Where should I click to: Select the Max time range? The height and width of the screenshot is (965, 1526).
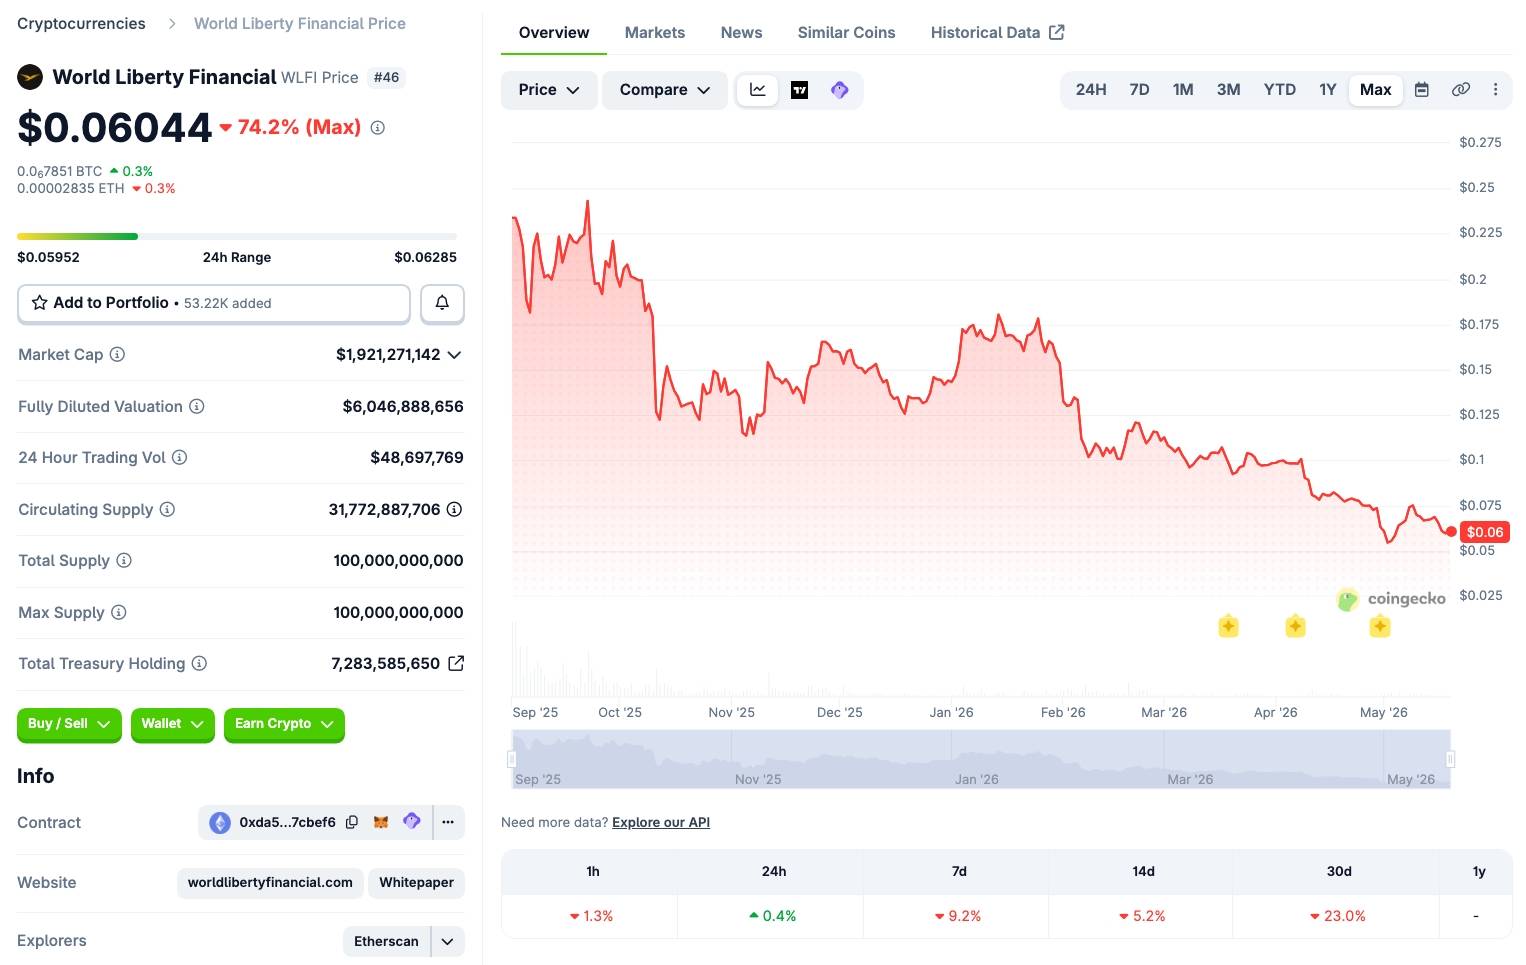click(1376, 90)
